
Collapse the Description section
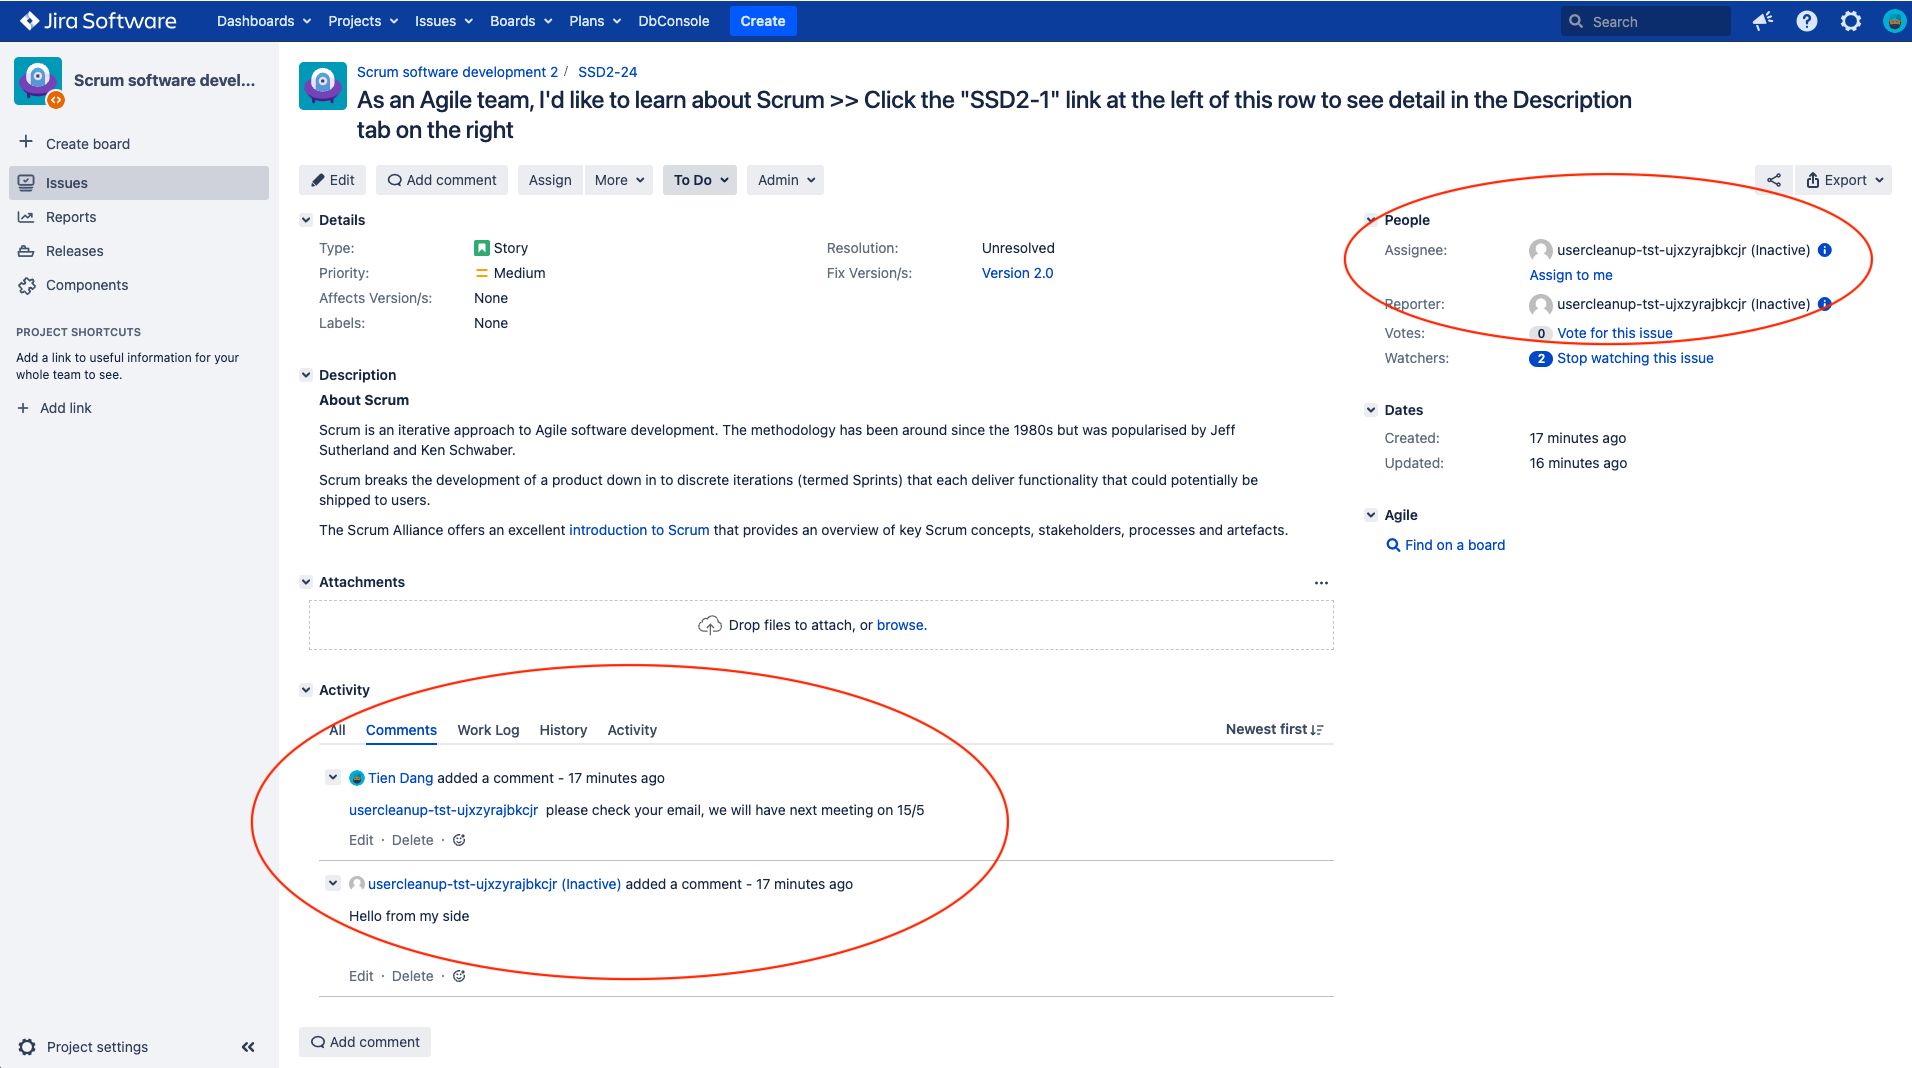[x=306, y=375]
